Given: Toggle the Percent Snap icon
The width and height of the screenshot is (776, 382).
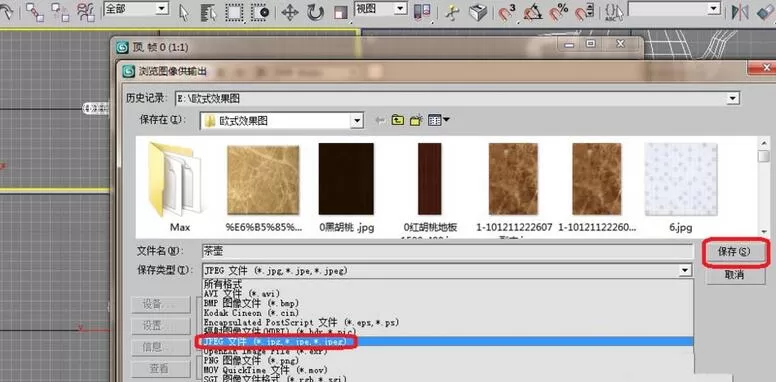Looking at the screenshot, I should pos(560,12).
